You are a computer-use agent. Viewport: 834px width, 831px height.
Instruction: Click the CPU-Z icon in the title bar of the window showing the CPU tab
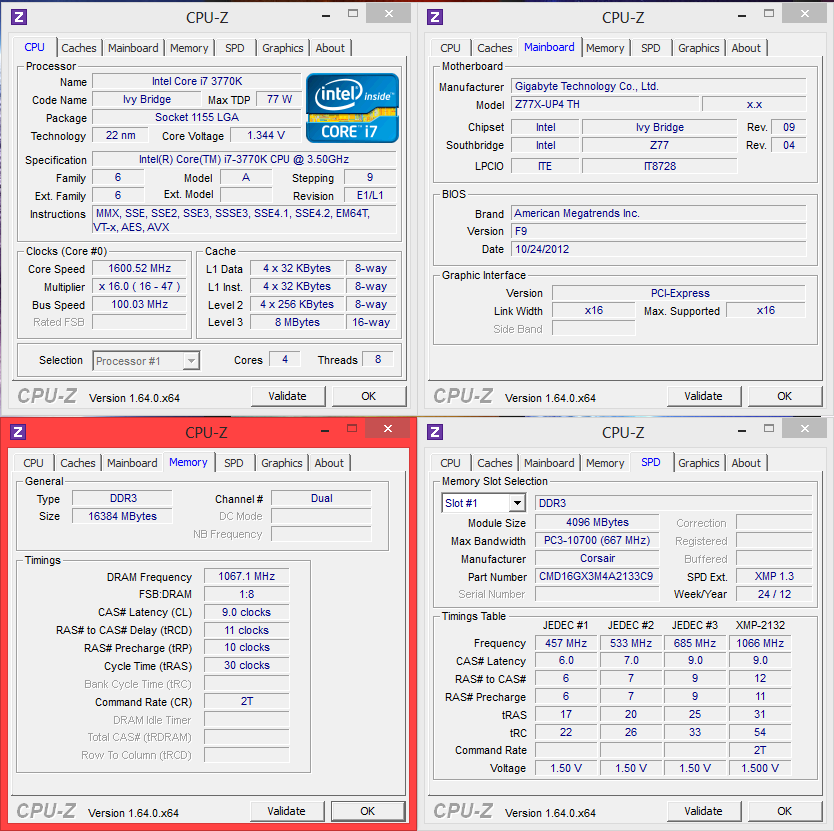point(18,17)
